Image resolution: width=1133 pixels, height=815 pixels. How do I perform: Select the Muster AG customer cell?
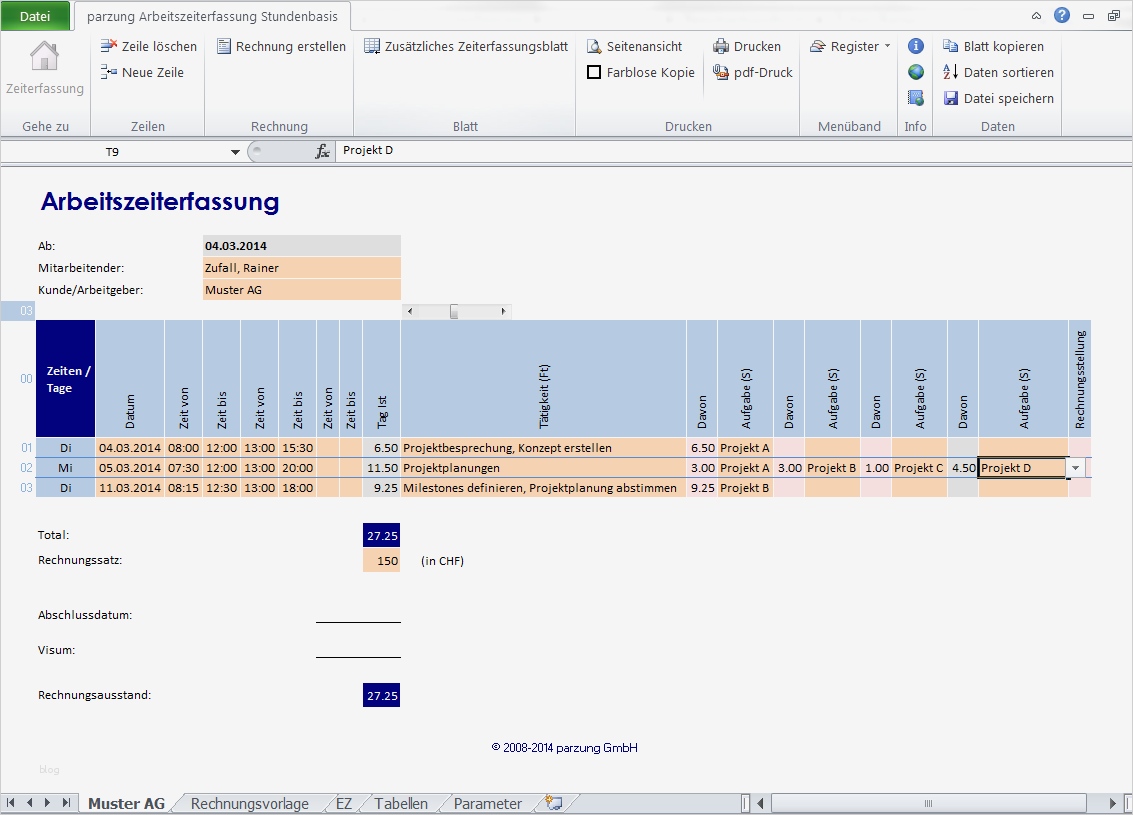pos(302,290)
